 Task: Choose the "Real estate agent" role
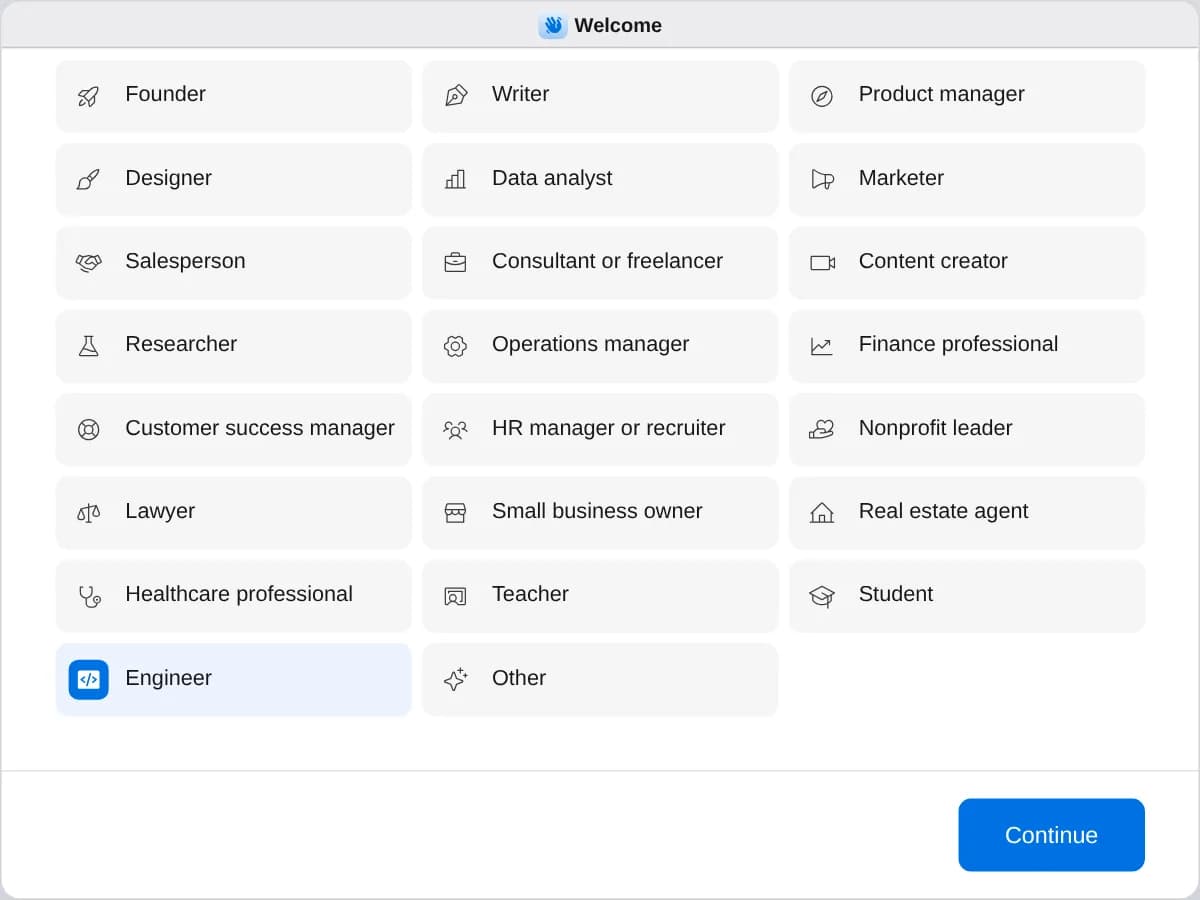[967, 513]
